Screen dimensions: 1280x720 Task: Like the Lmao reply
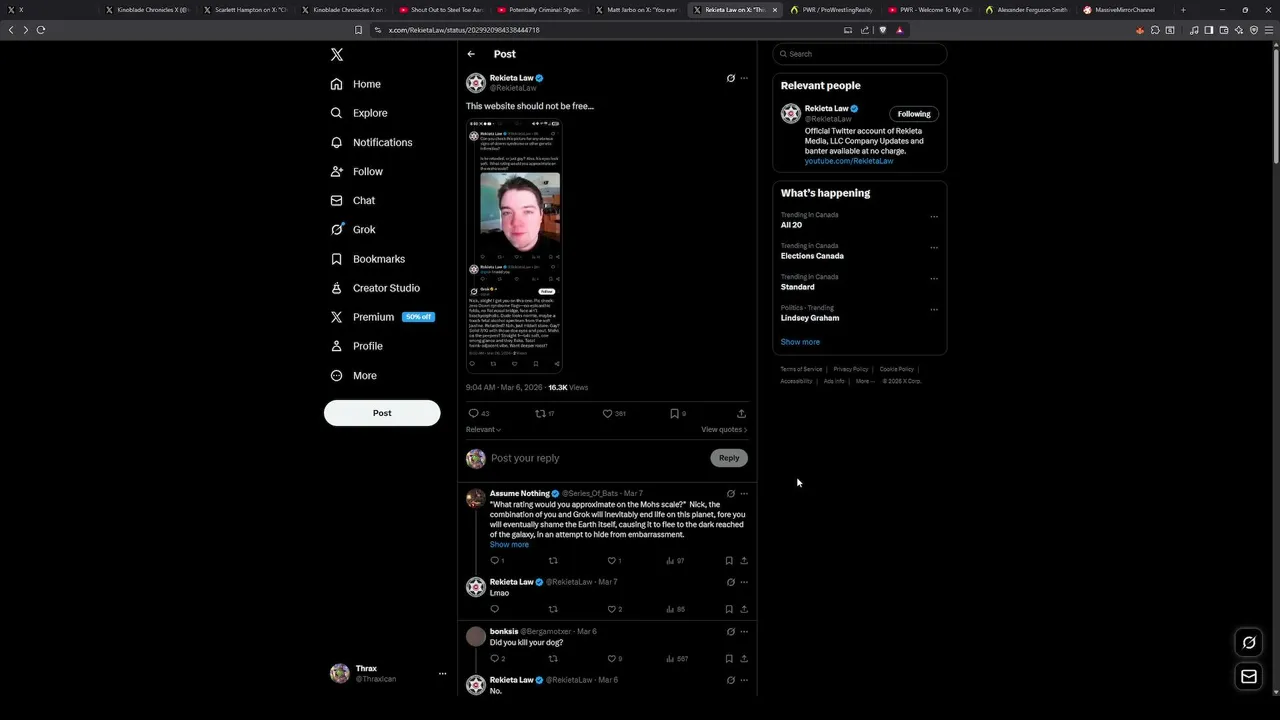point(613,609)
